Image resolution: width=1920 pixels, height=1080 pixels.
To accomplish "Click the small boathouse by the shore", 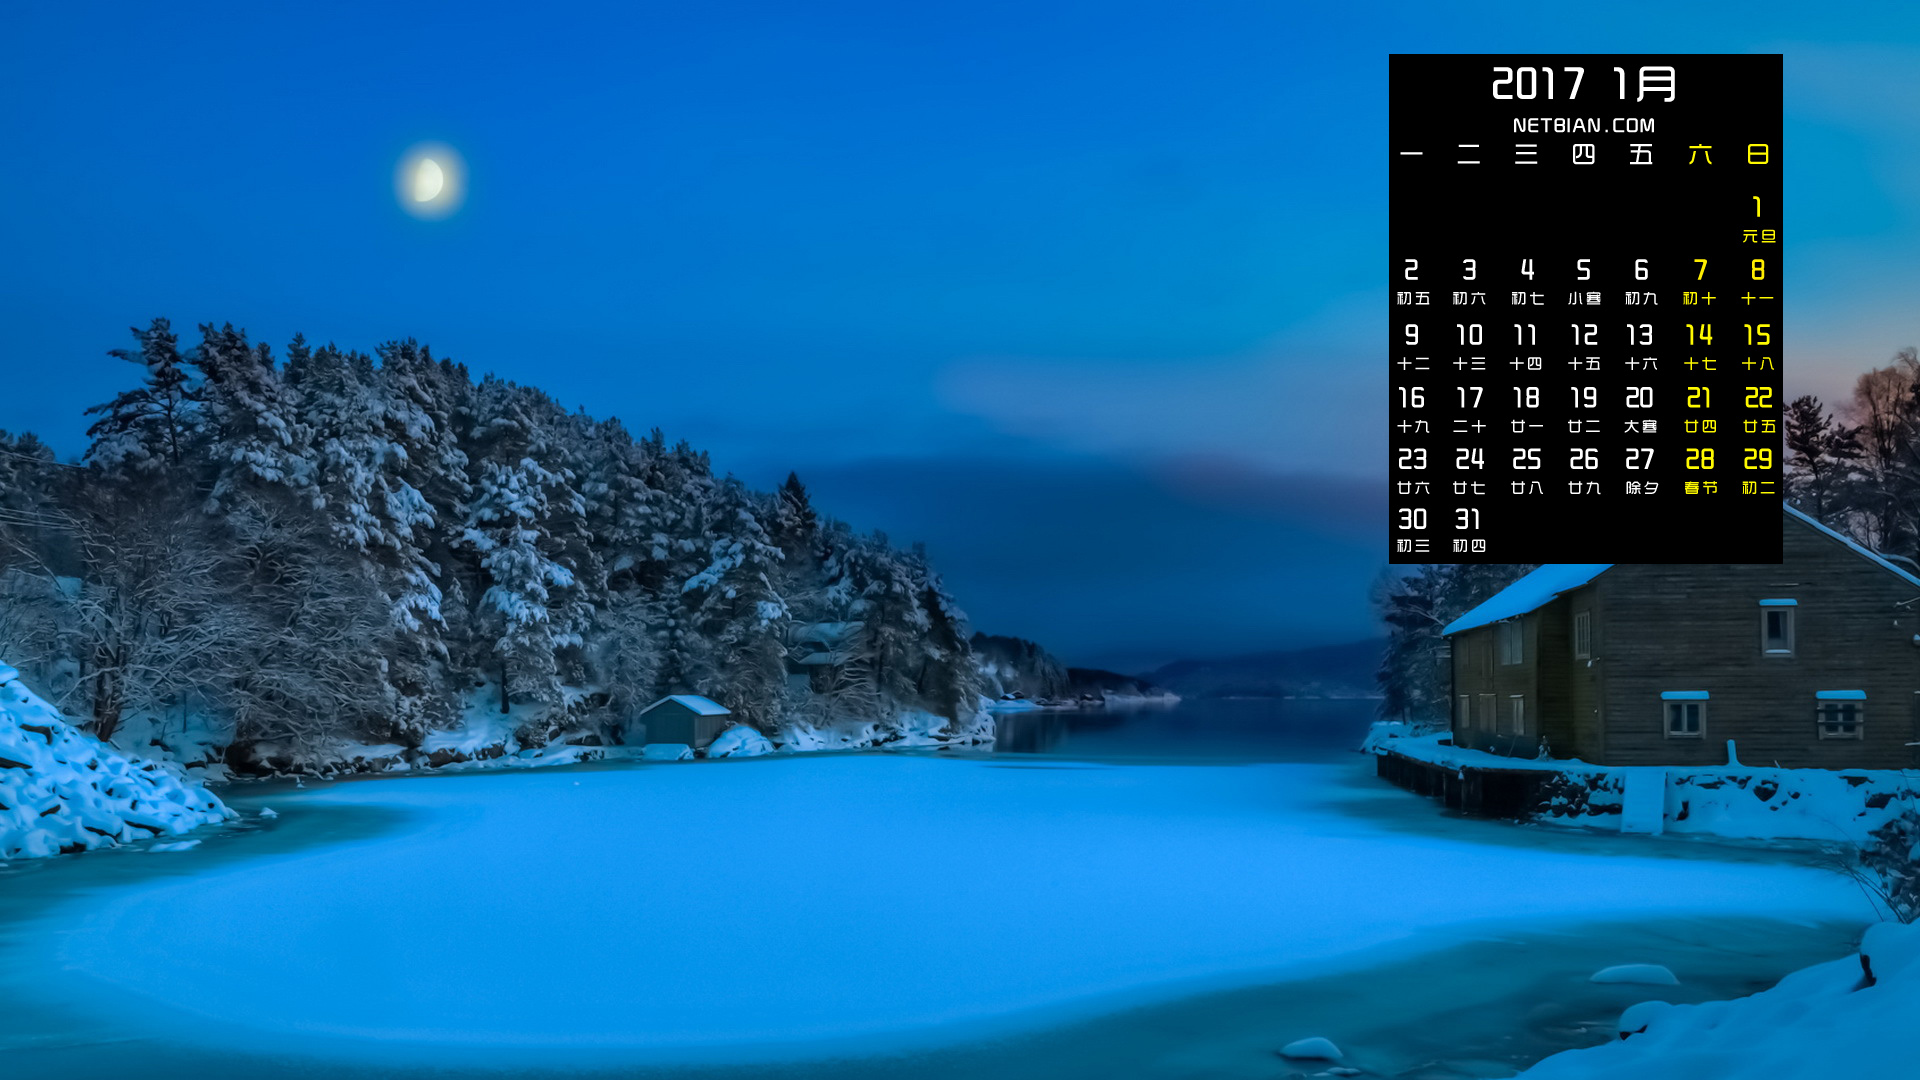I will pos(685,721).
